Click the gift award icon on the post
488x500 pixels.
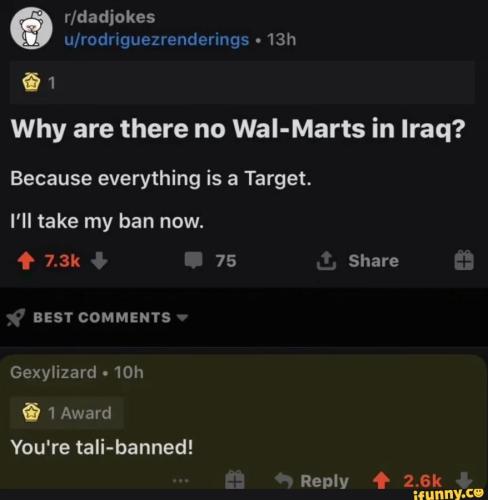click(x=464, y=260)
